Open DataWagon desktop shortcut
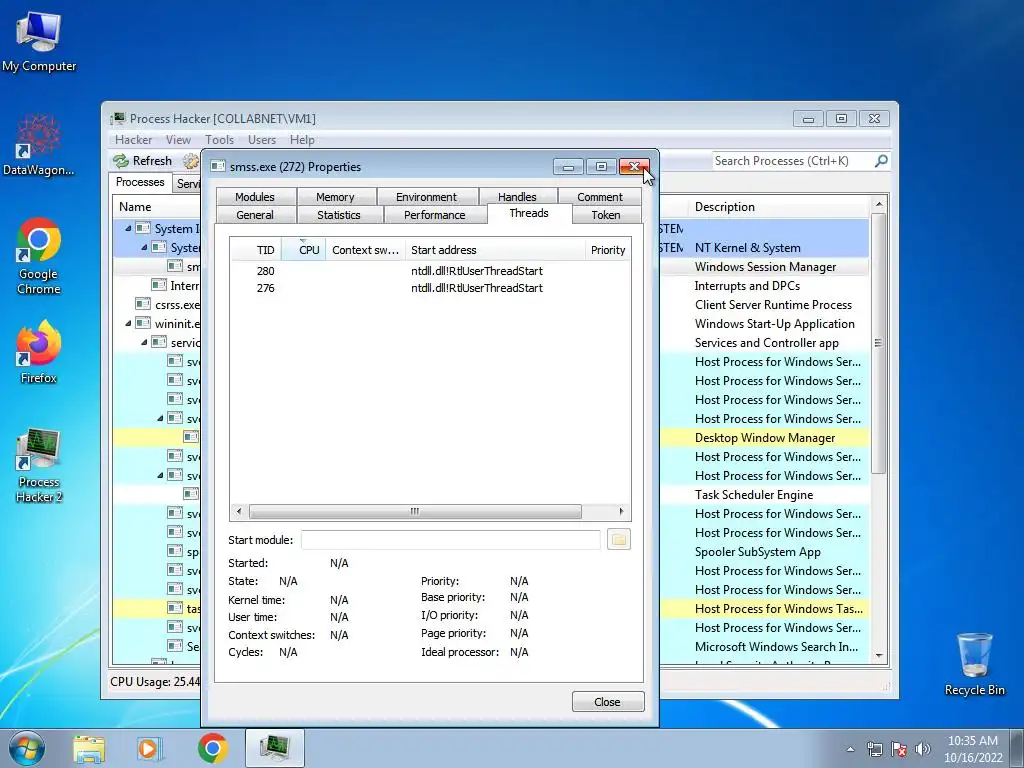This screenshot has width=1024, height=768. pos(38,145)
